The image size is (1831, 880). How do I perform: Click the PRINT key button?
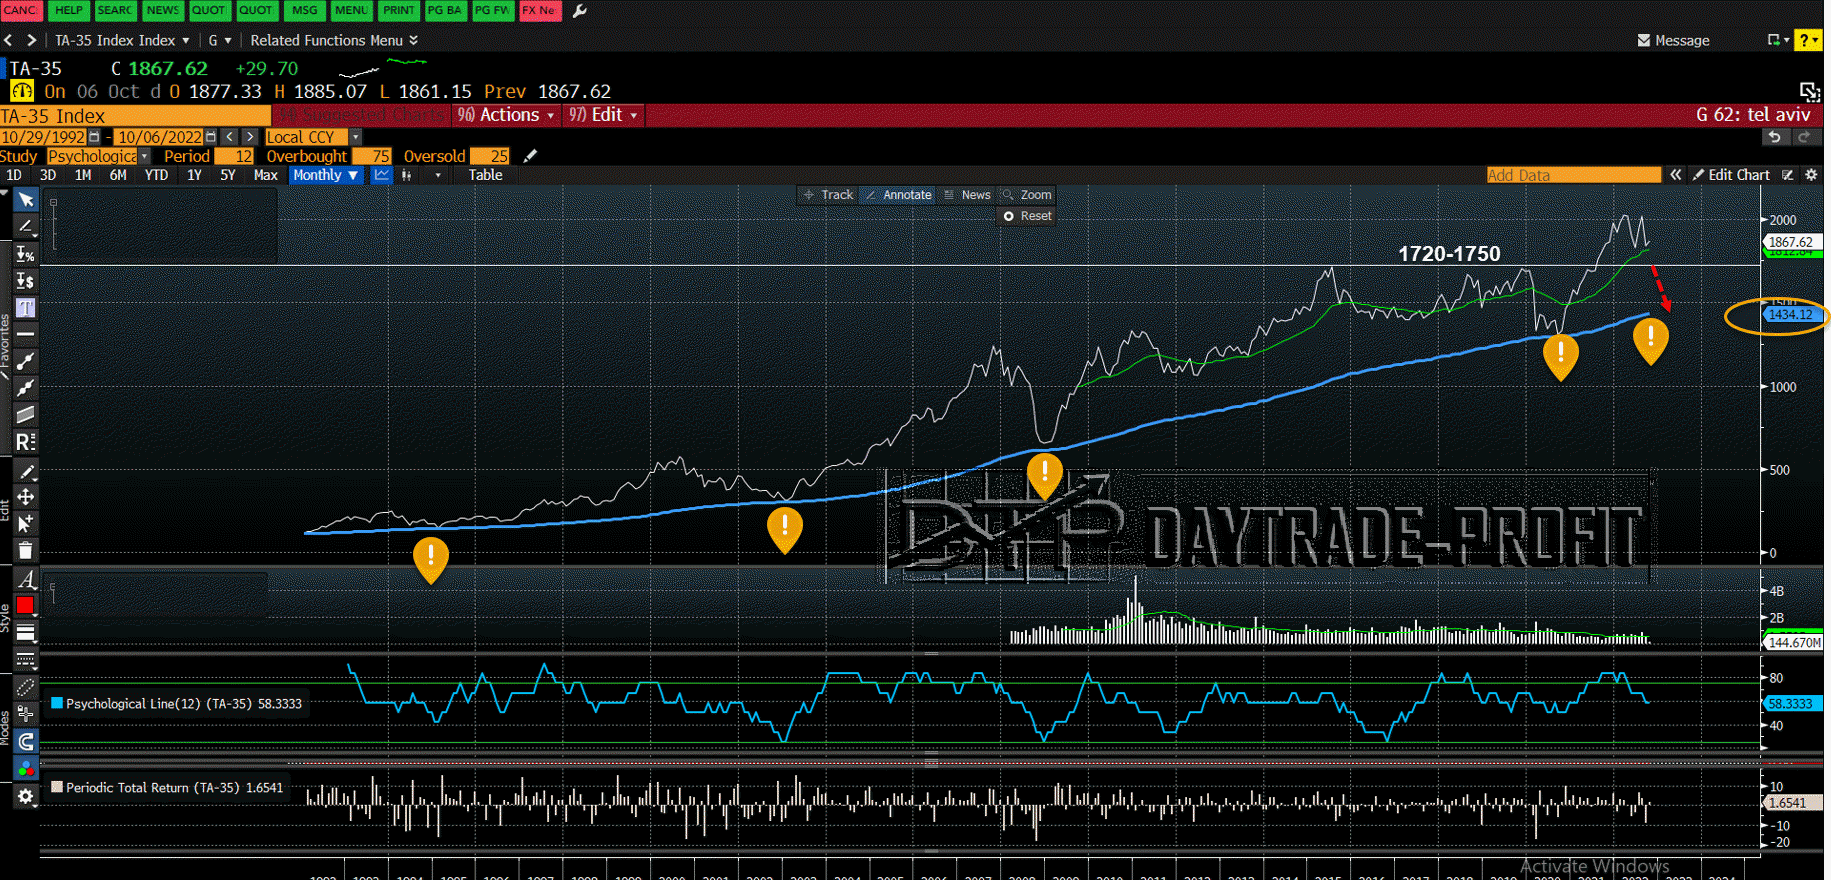[399, 11]
